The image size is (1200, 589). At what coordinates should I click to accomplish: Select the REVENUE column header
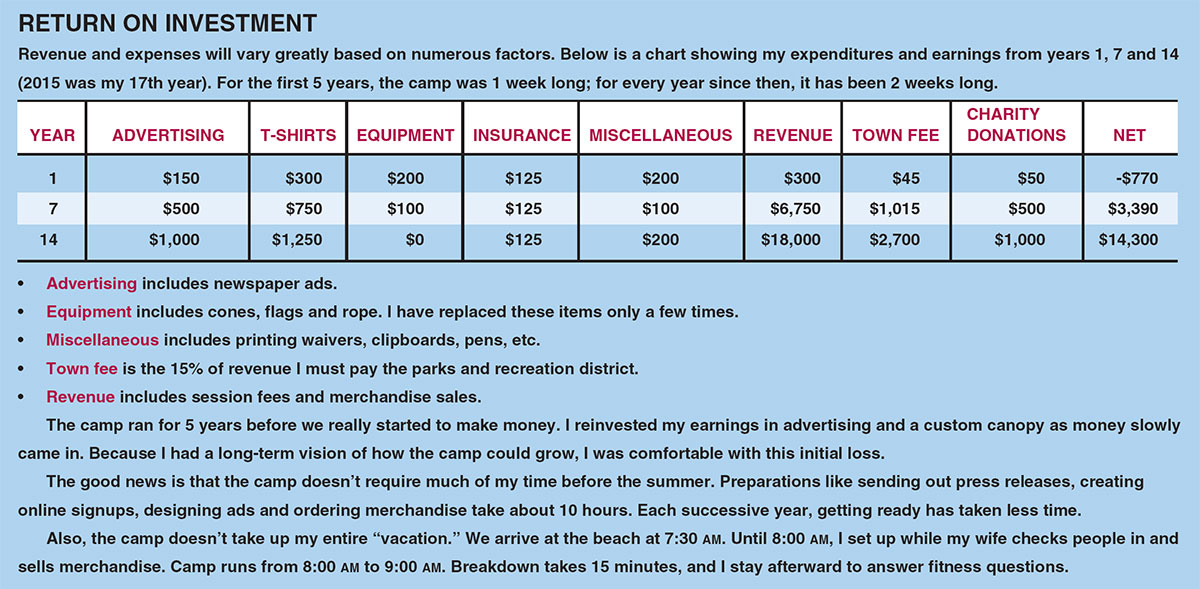[x=793, y=135]
